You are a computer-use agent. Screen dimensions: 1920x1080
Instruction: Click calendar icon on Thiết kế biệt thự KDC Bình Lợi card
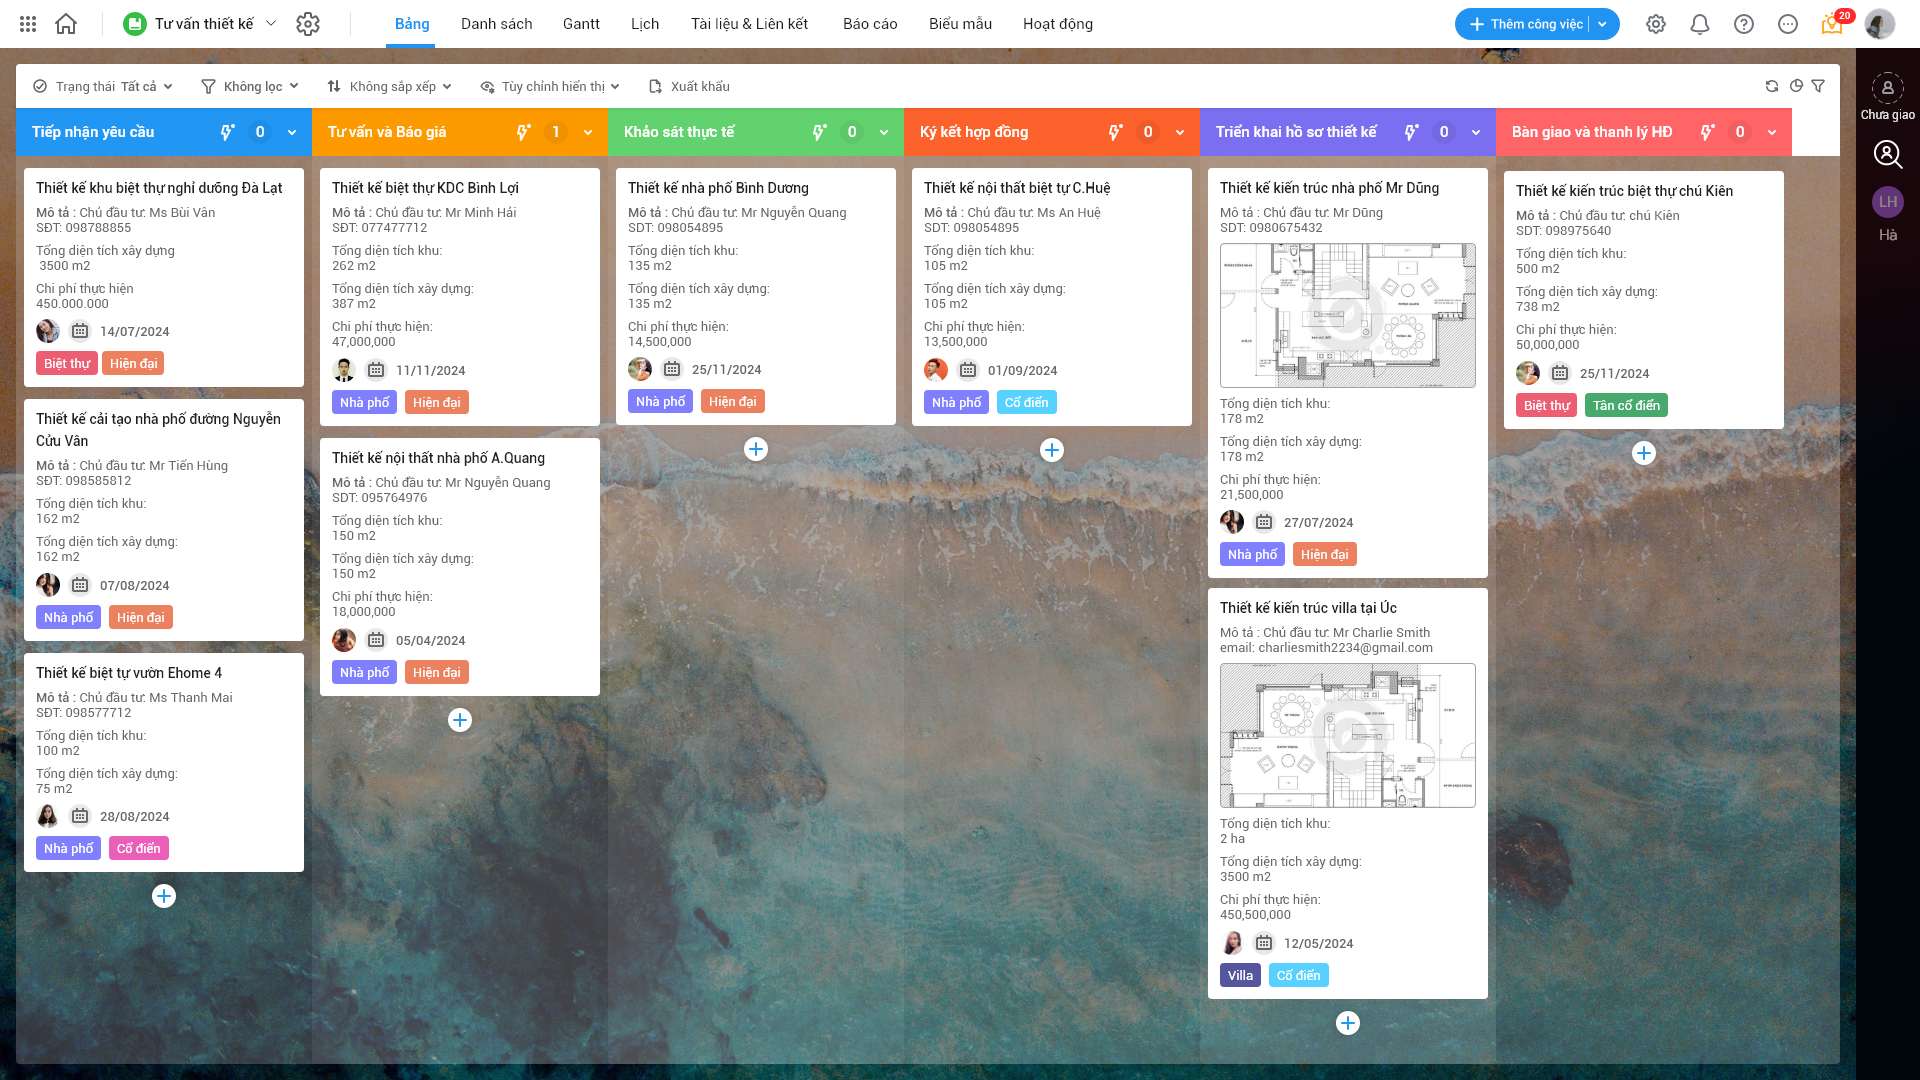(x=376, y=370)
